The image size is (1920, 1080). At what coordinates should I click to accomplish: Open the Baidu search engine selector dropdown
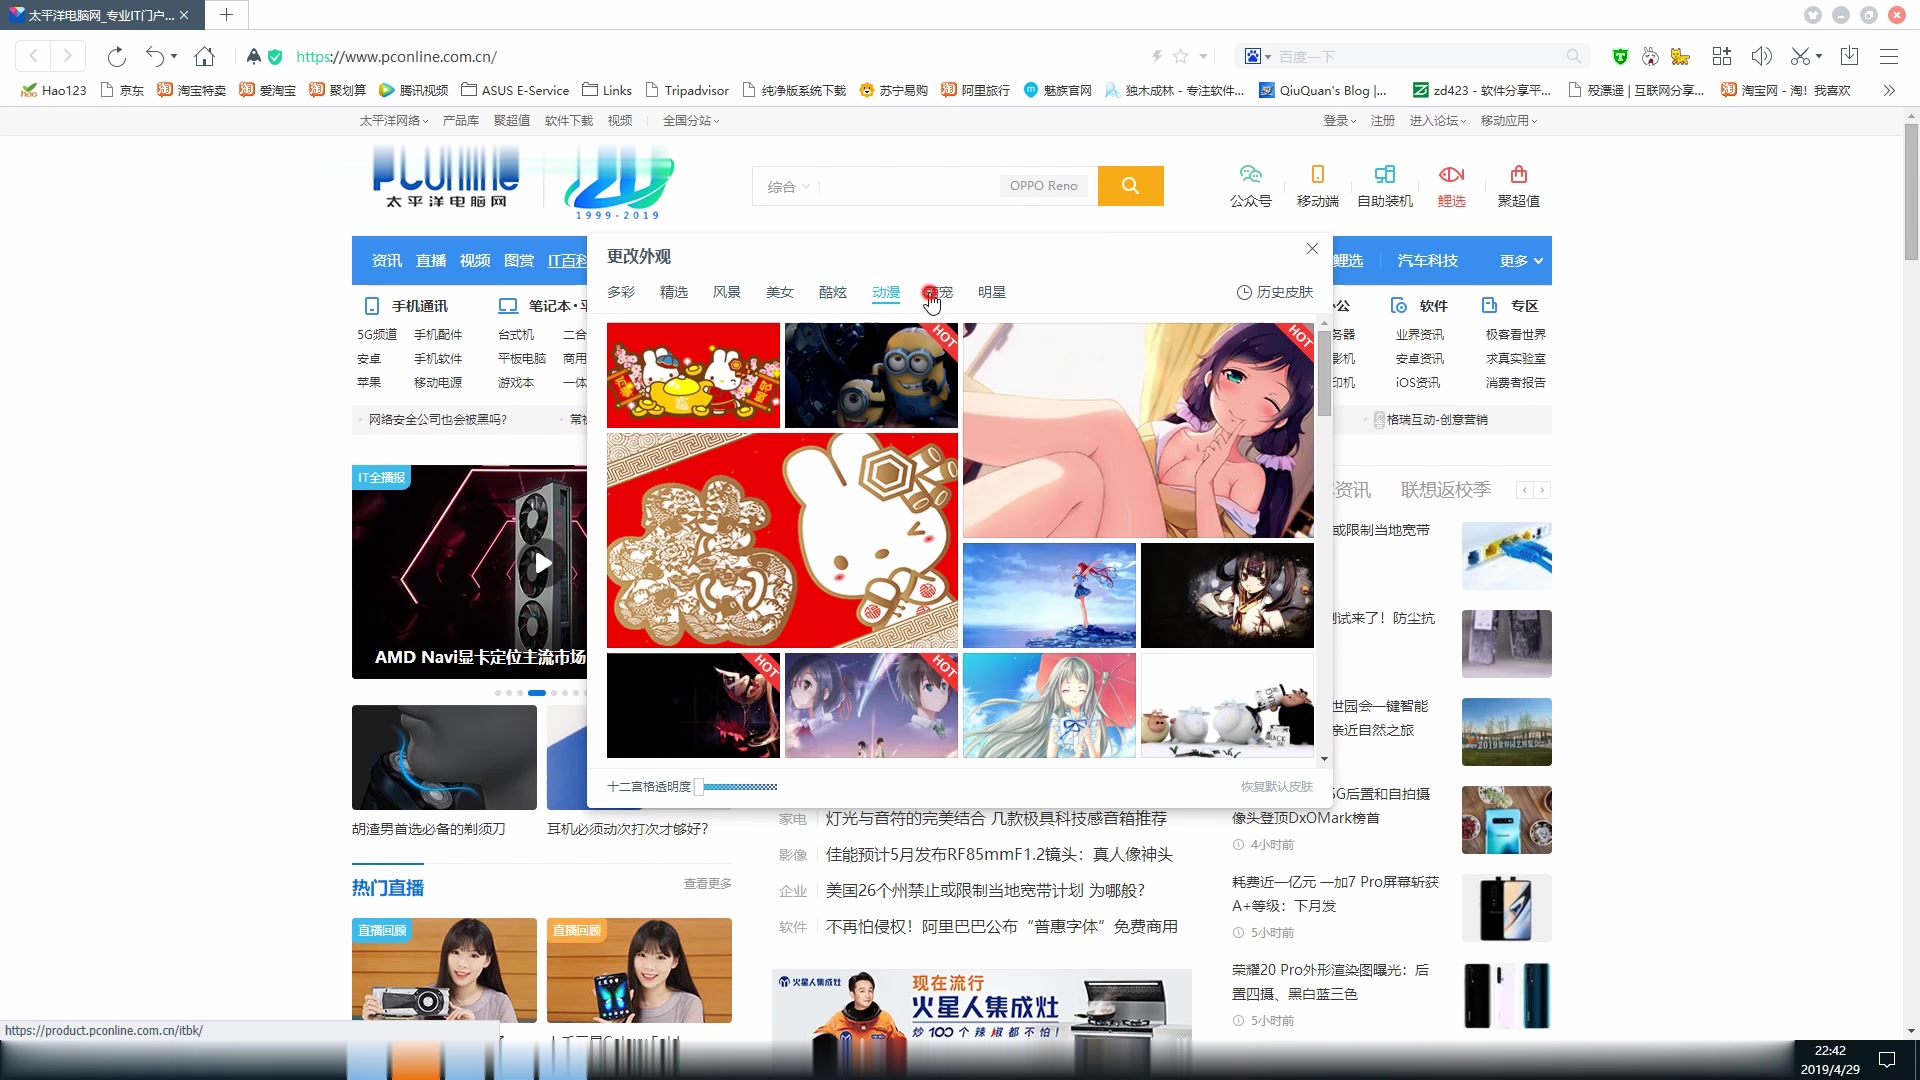click(x=1257, y=57)
